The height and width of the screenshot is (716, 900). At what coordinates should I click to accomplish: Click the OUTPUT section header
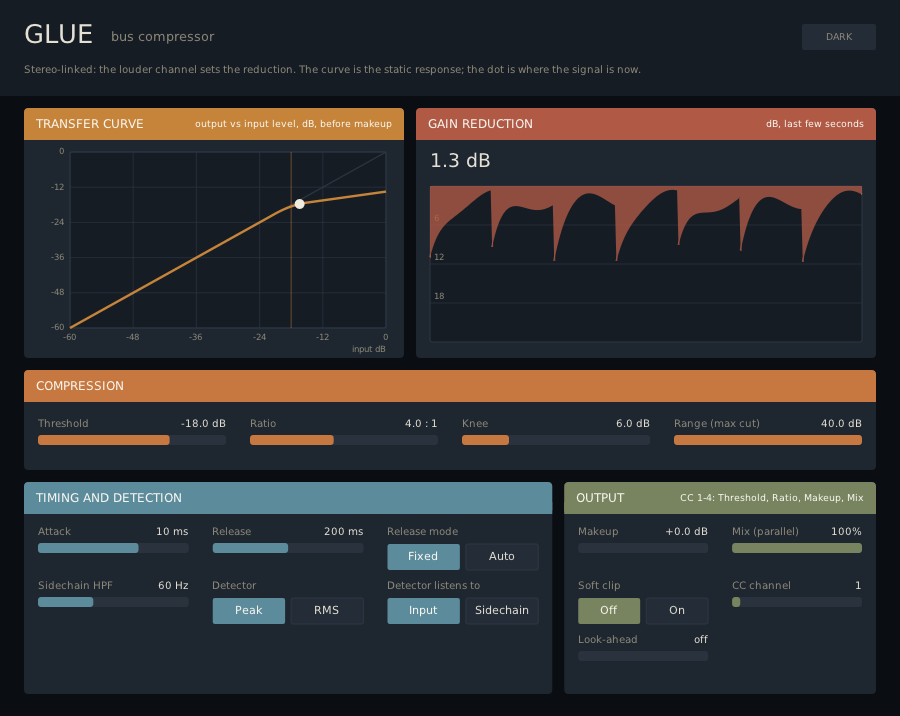click(720, 498)
